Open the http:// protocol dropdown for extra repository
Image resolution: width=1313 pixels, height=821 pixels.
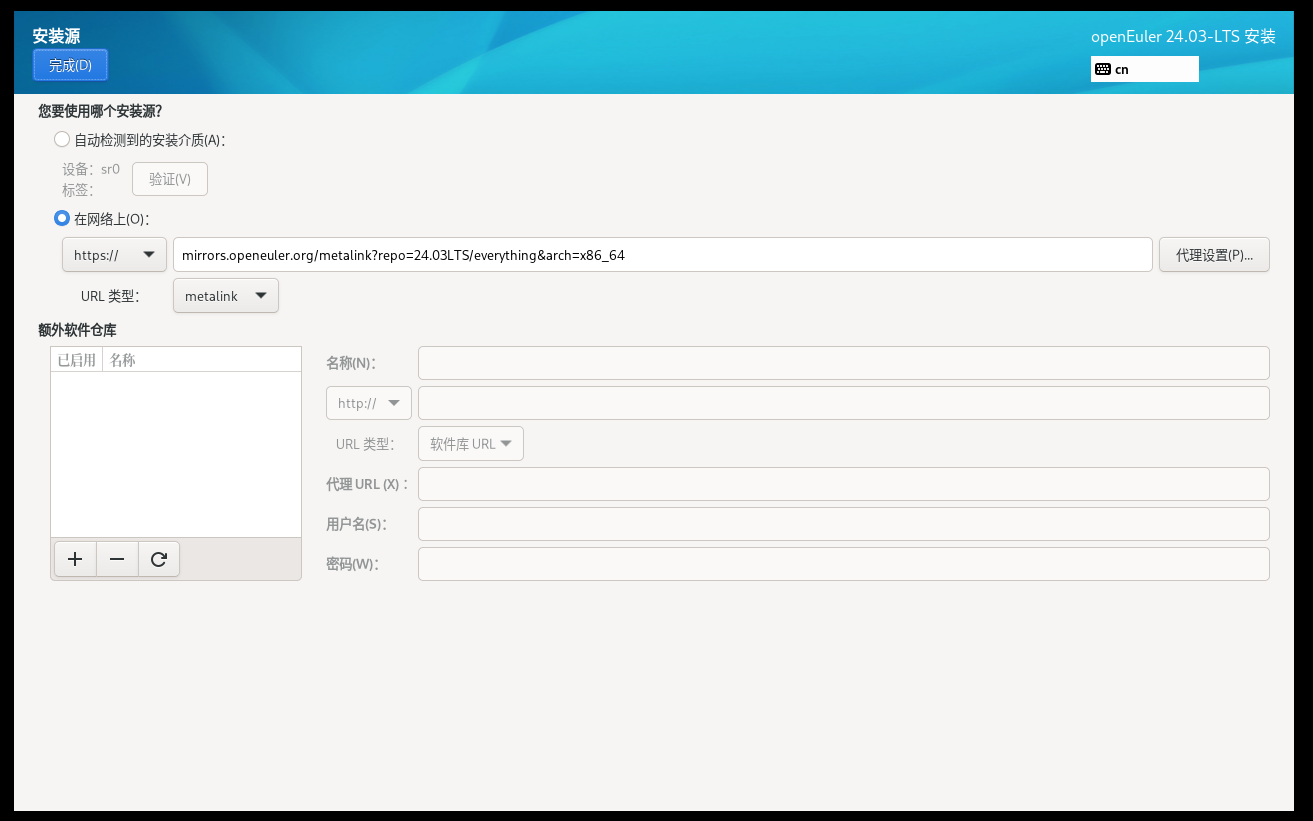[x=369, y=403]
